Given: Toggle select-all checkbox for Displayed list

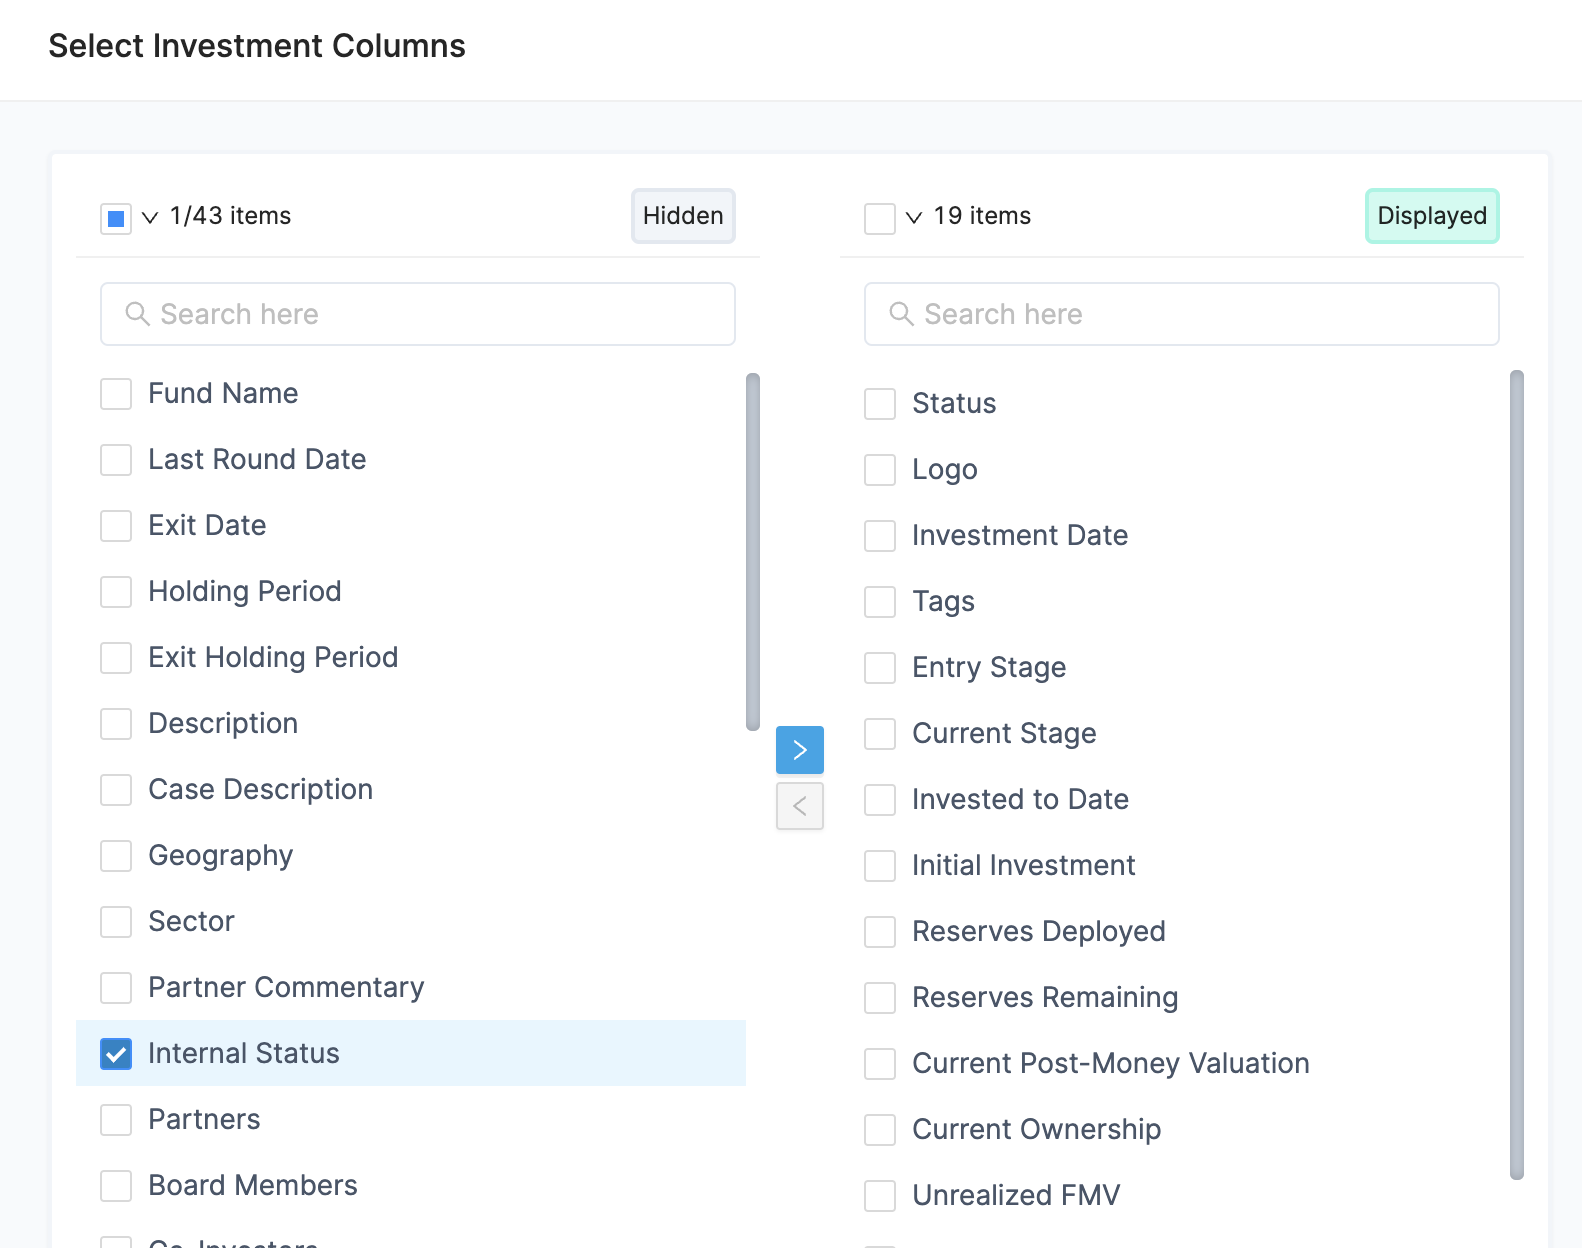Looking at the screenshot, I should [880, 218].
